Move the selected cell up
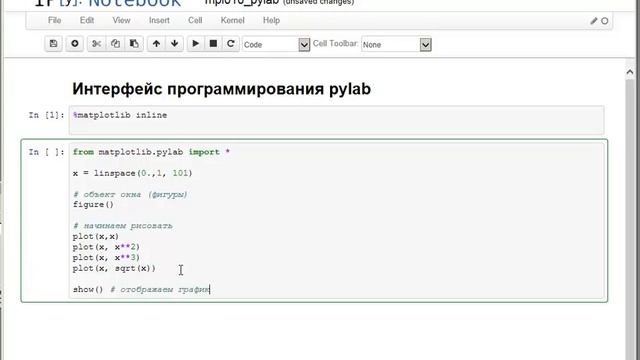 [156, 44]
